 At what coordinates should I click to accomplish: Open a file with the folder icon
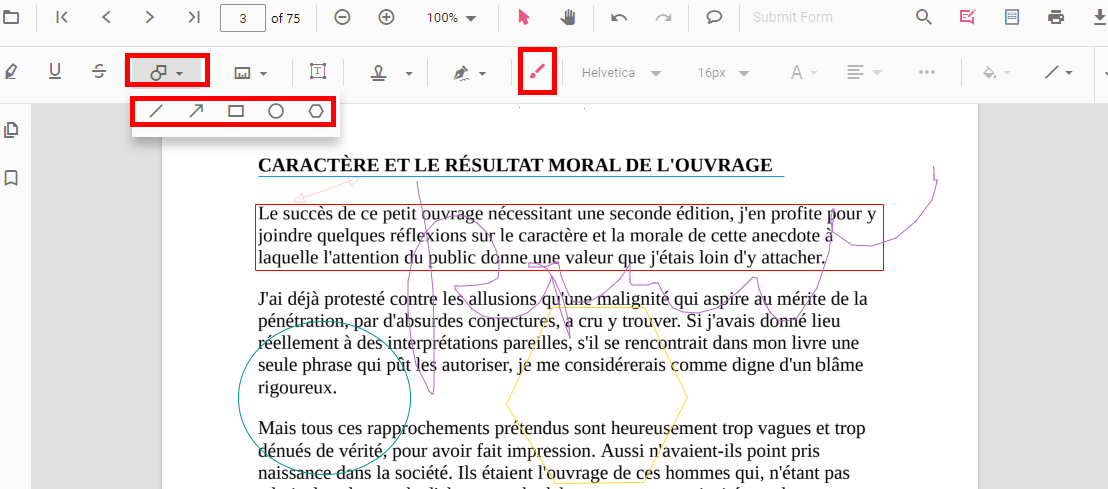click(x=10, y=18)
